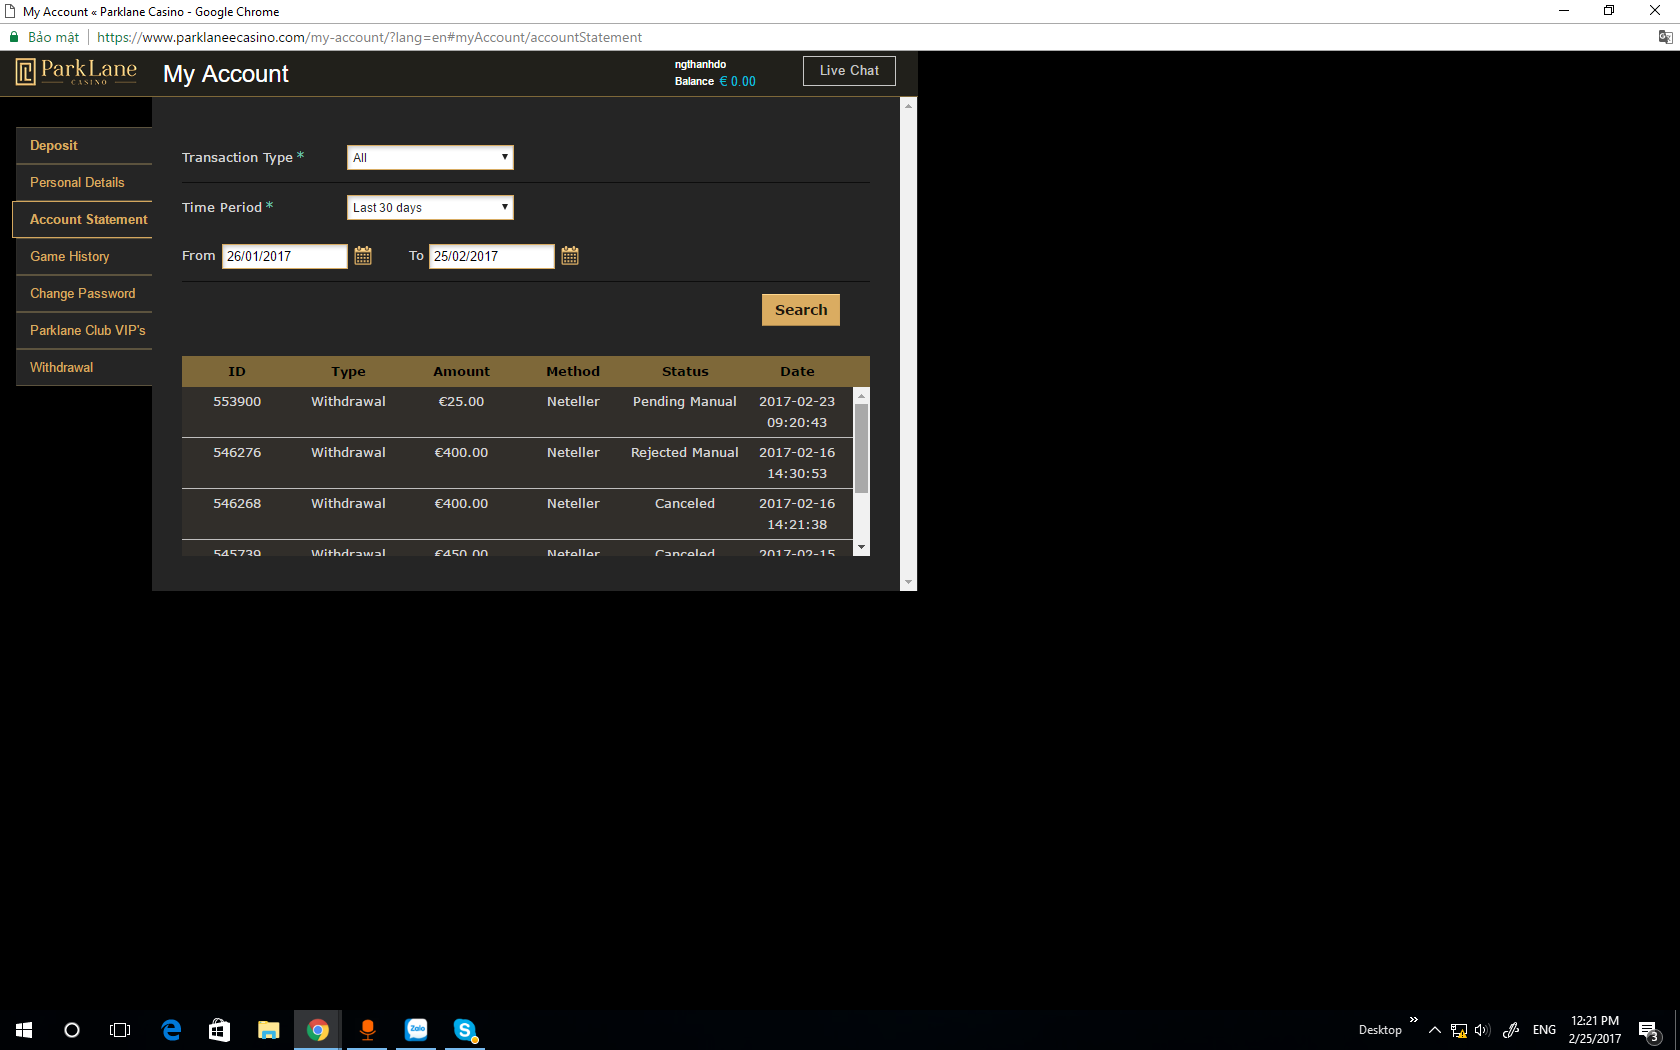Open the pen workspace tray icon
1680x1050 pixels.
(x=1511, y=1030)
